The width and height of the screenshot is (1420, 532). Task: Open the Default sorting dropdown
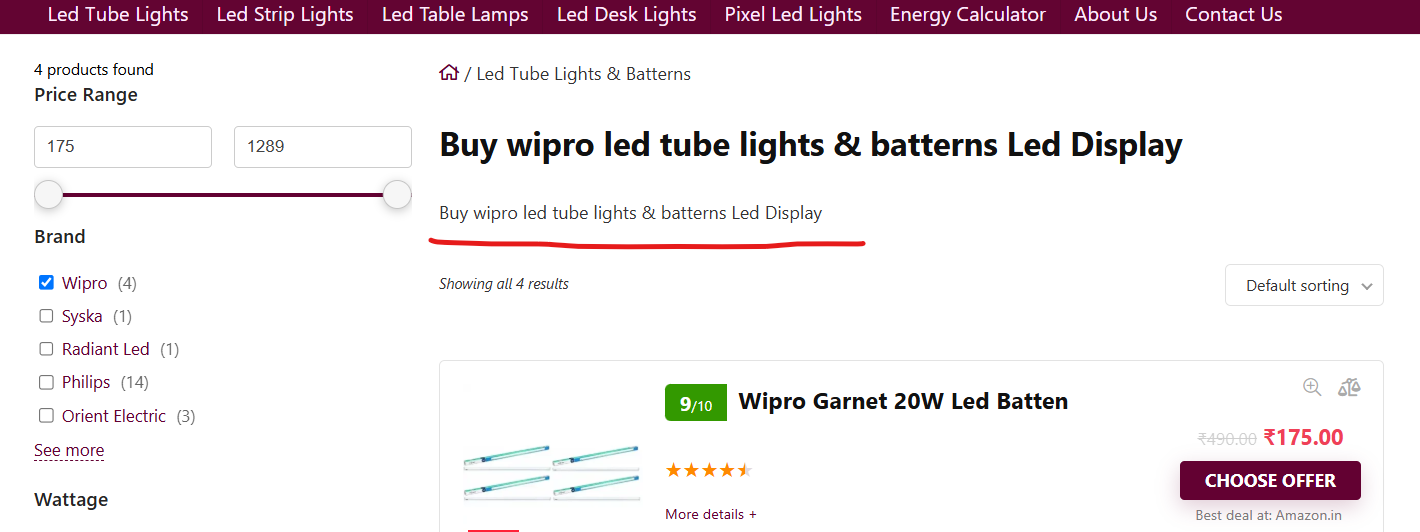1304,285
